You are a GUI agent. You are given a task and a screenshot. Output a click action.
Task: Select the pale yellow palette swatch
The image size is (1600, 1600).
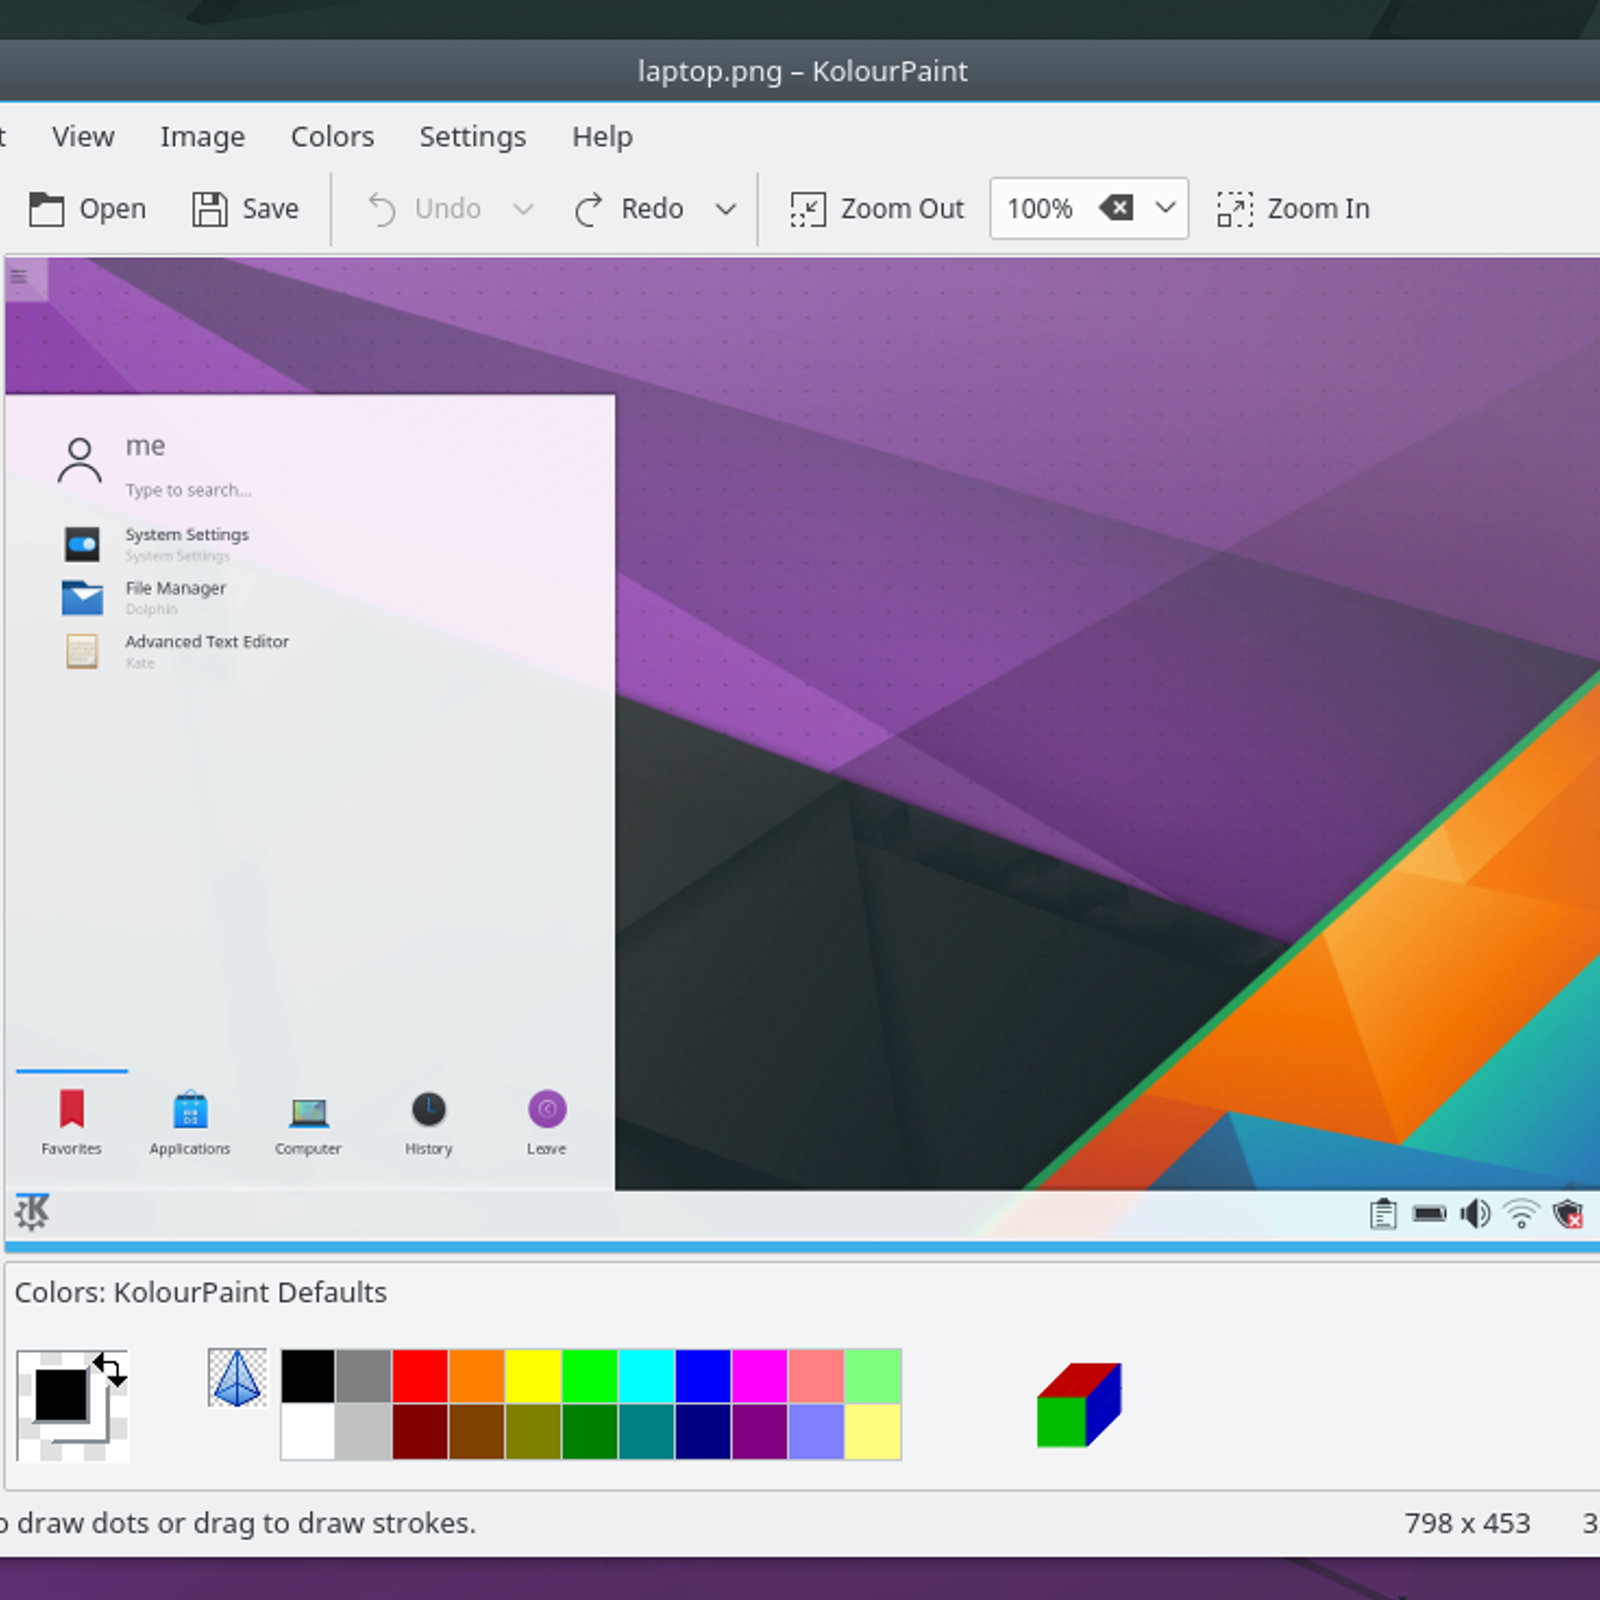[x=873, y=1432]
